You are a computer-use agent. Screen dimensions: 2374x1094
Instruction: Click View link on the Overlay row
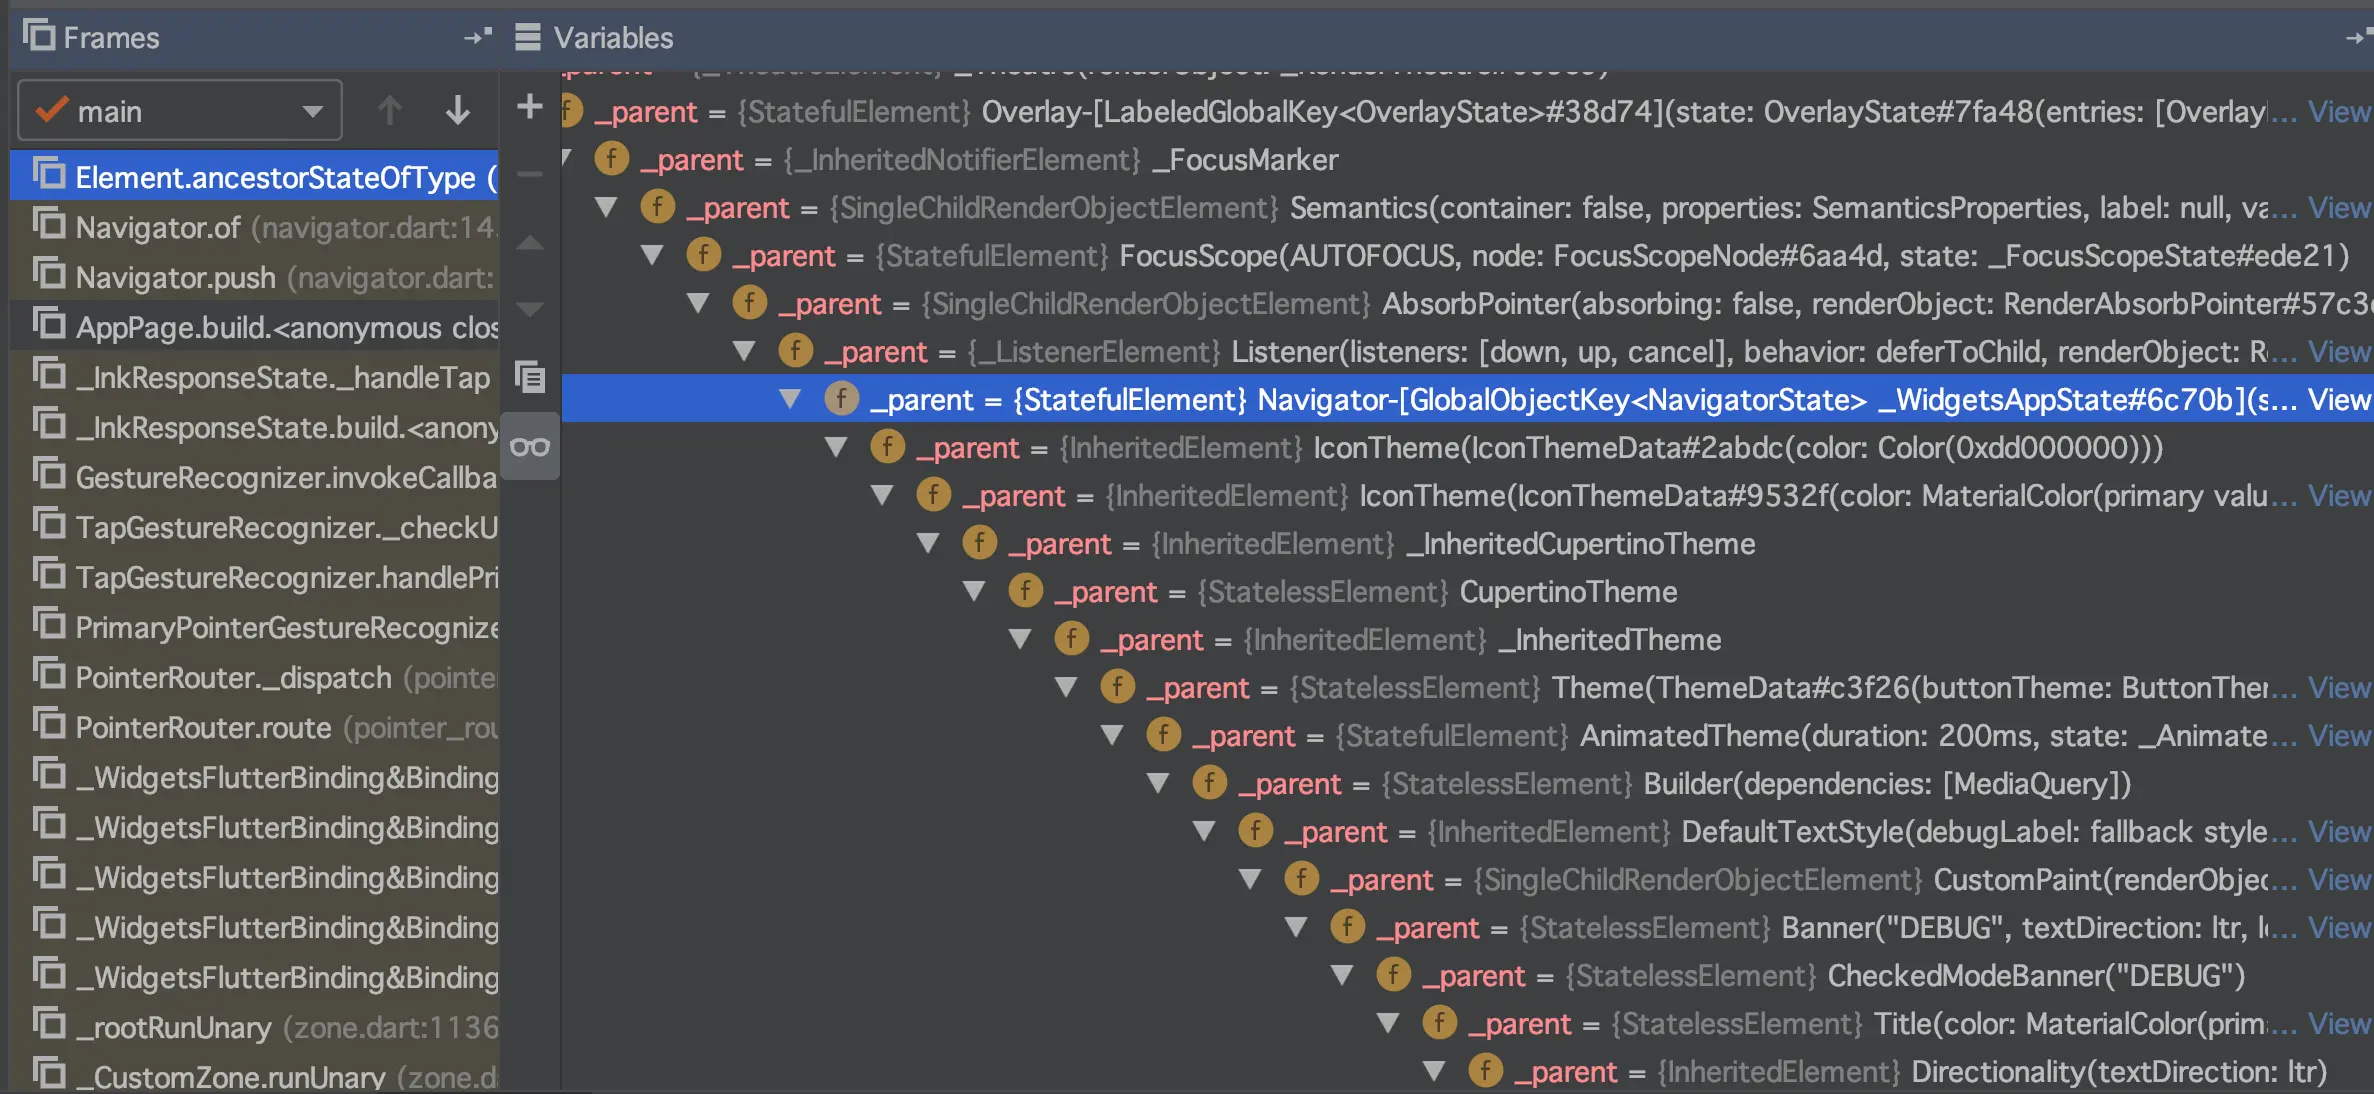pos(2338,112)
